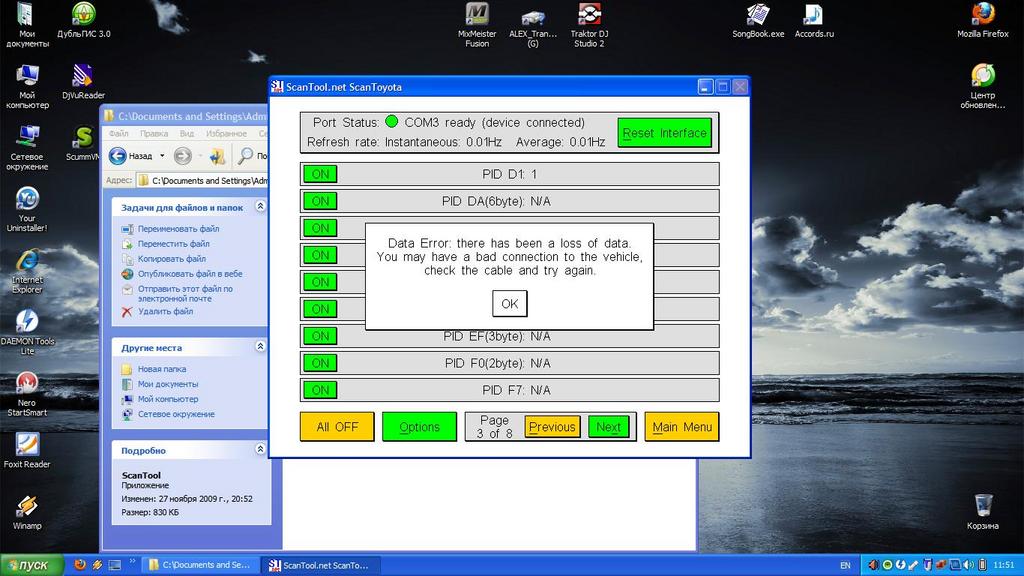Open Мои документы desktop icon
Viewport: 1024px width, 576px height.
click(27, 25)
